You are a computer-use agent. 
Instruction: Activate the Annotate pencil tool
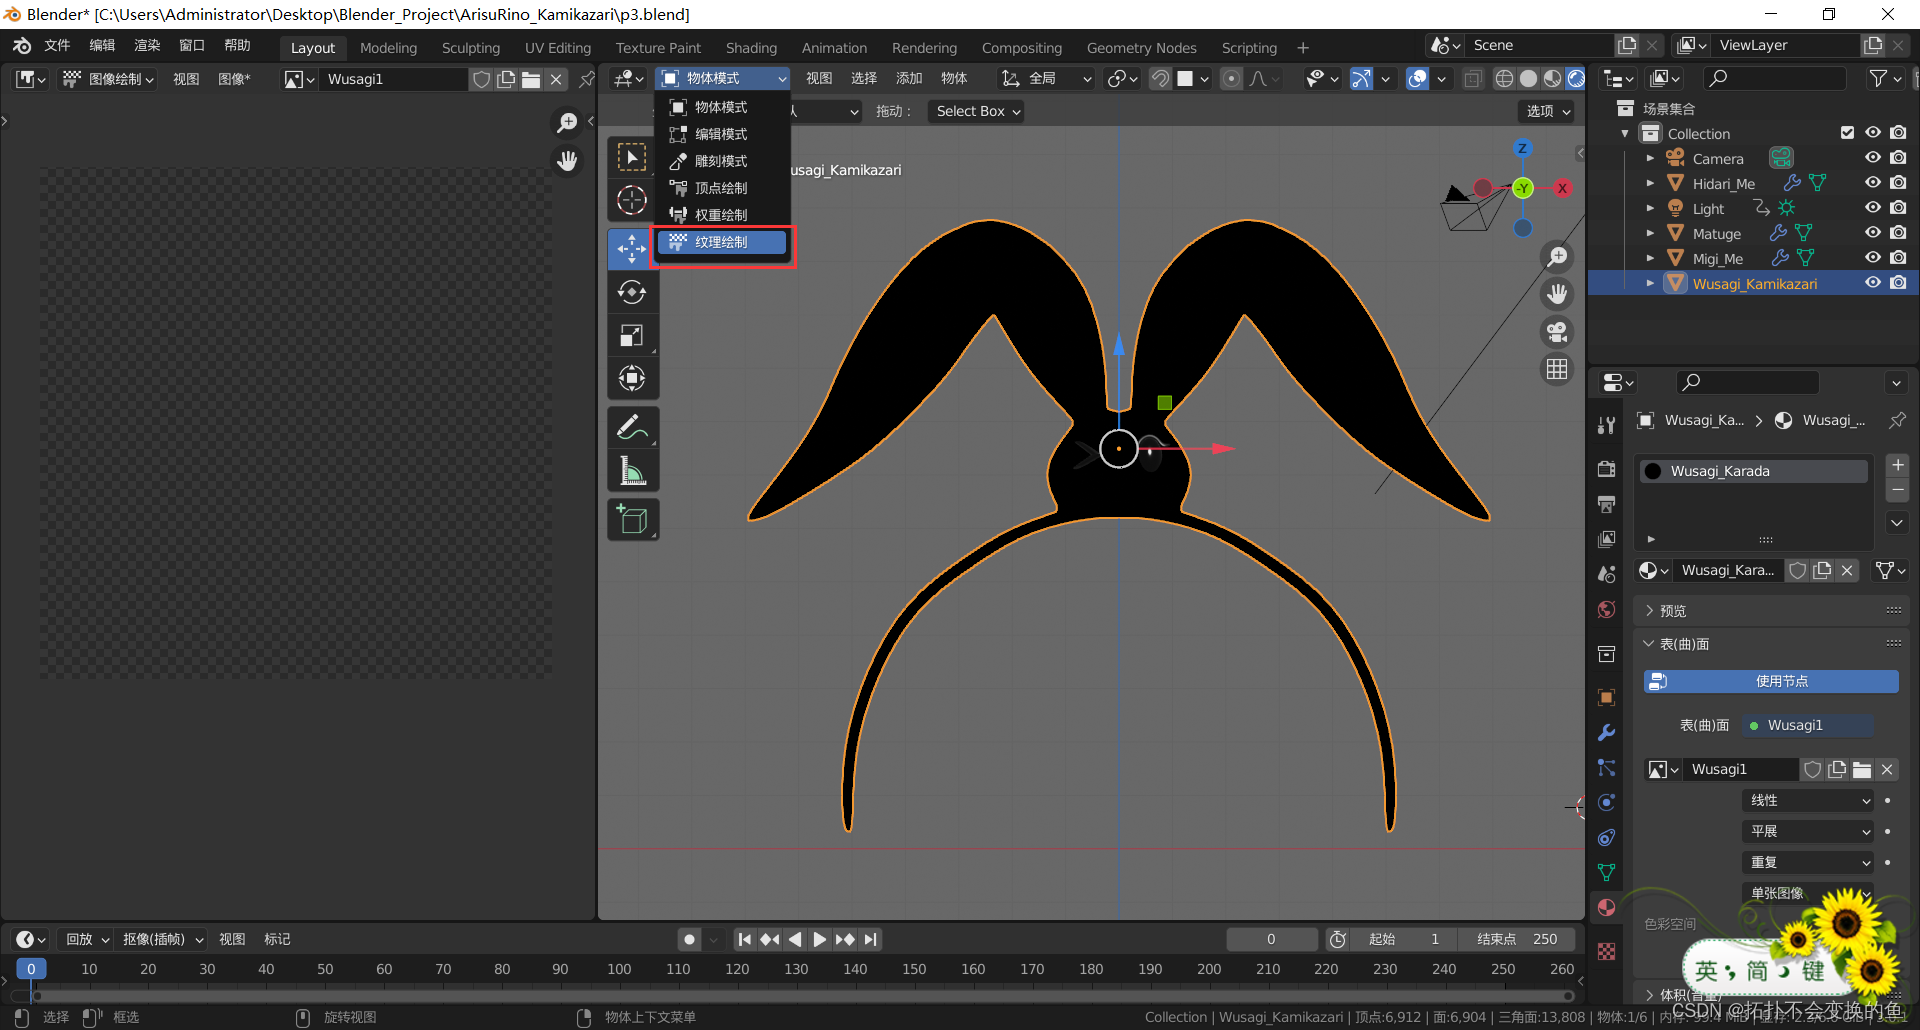tap(631, 428)
